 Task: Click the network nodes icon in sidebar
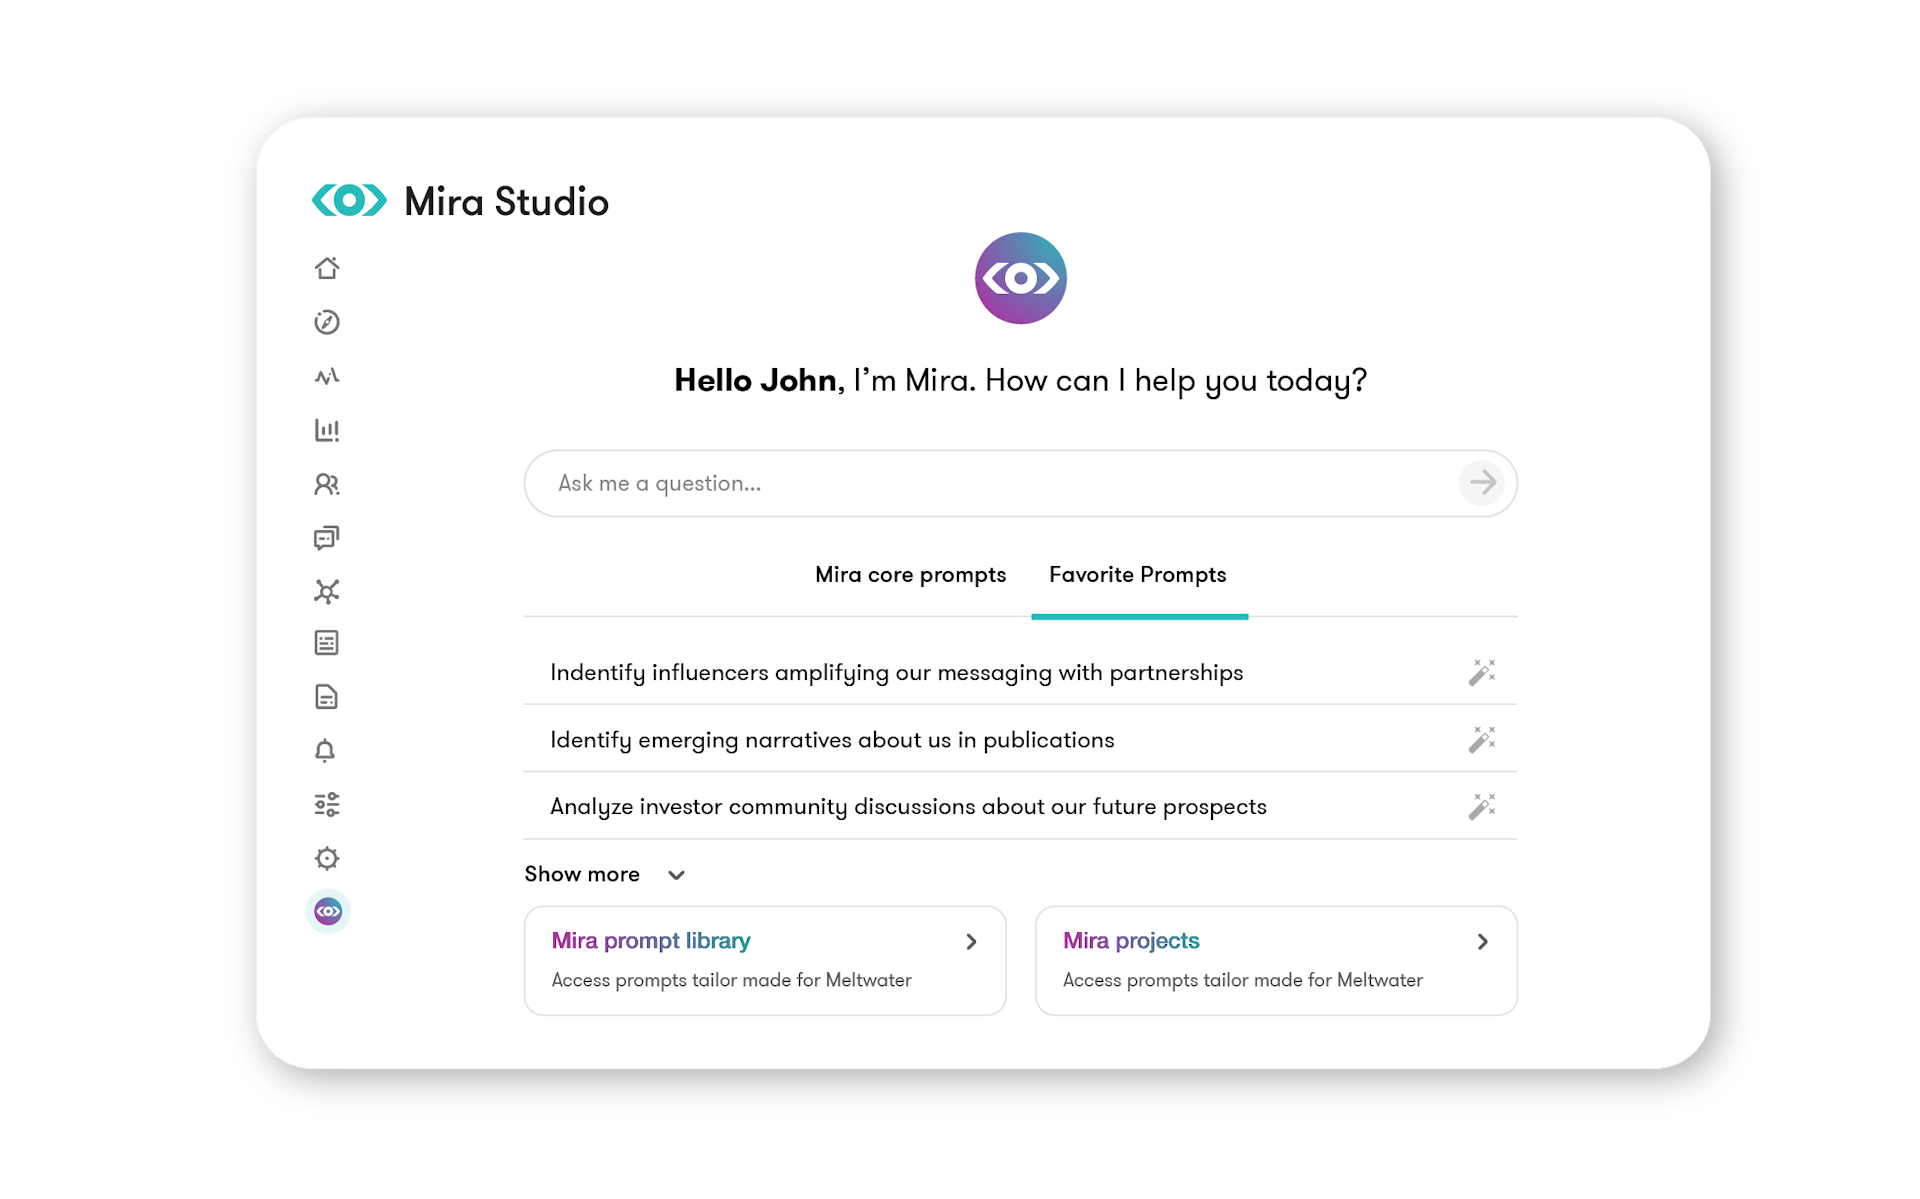(327, 591)
